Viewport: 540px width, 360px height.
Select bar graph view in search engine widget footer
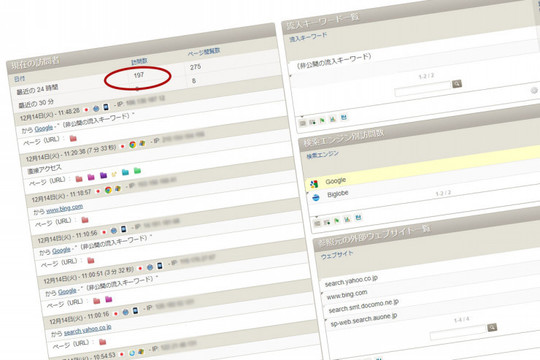tap(347, 219)
